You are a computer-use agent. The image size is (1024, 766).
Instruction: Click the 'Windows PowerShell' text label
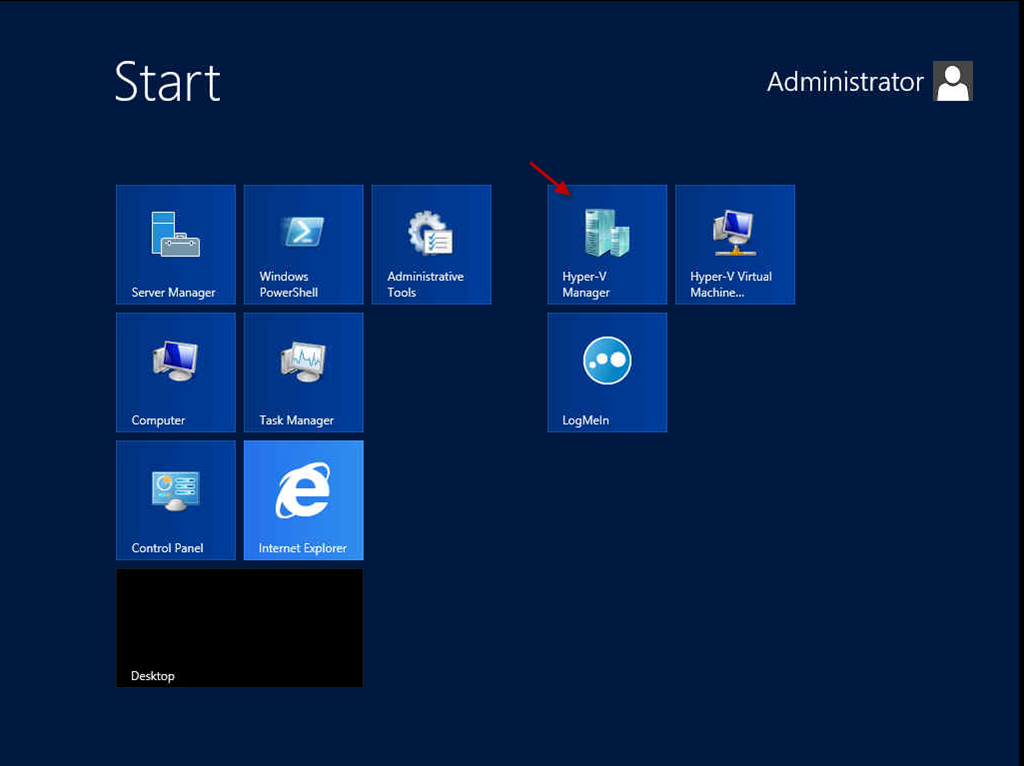(x=288, y=285)
